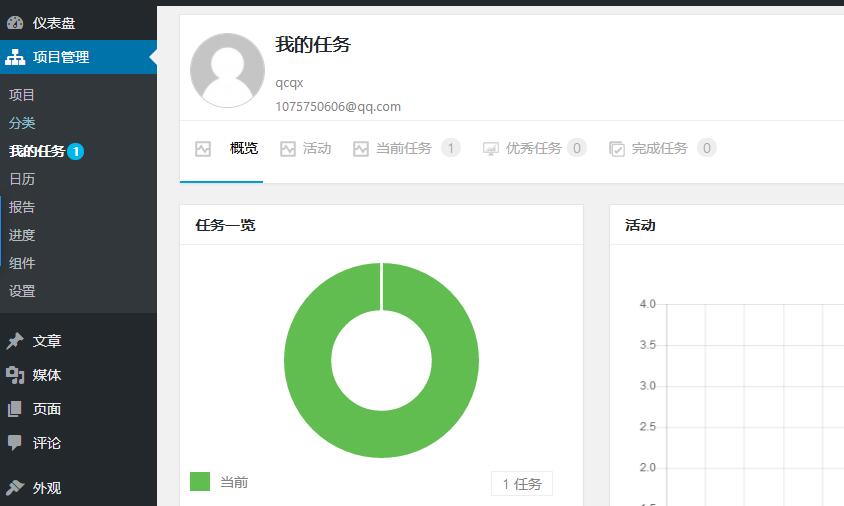Click the username qcqx

click(290, 83)
